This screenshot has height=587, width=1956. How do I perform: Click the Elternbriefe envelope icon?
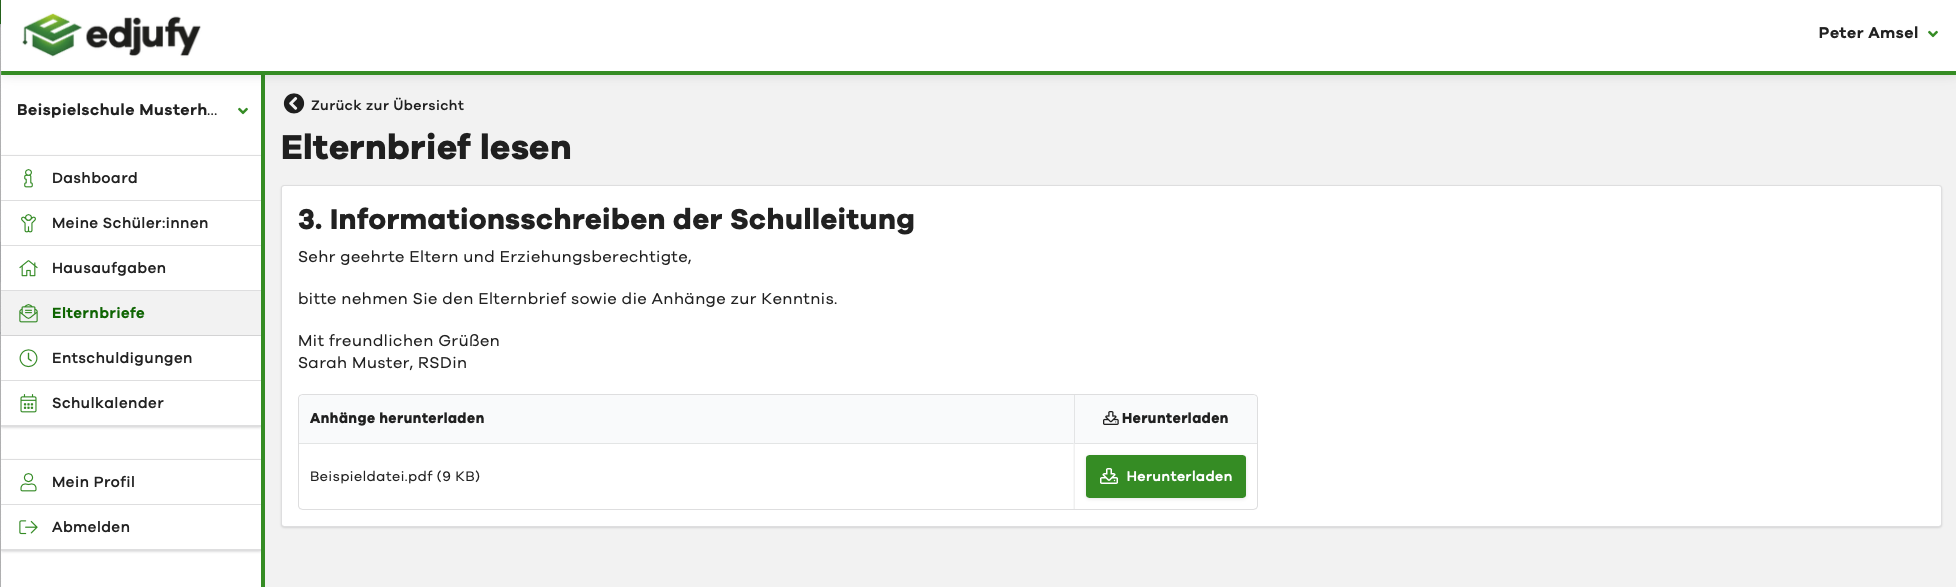click(x=29, y=313)
